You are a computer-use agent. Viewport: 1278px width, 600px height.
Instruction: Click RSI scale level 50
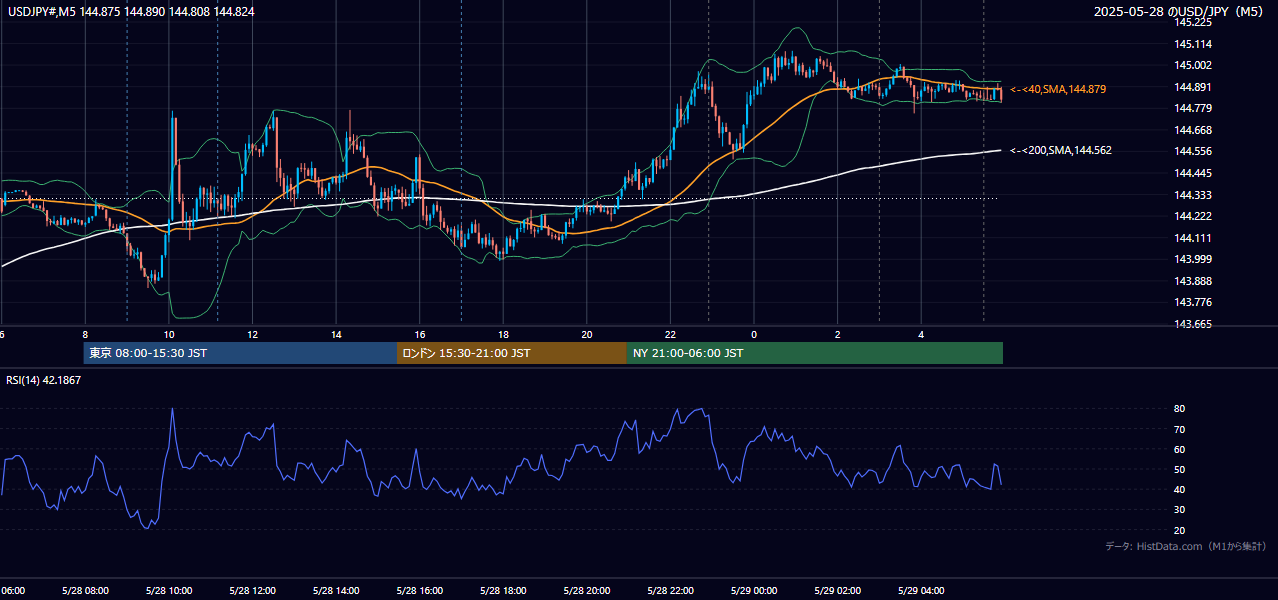point(1180,469)
